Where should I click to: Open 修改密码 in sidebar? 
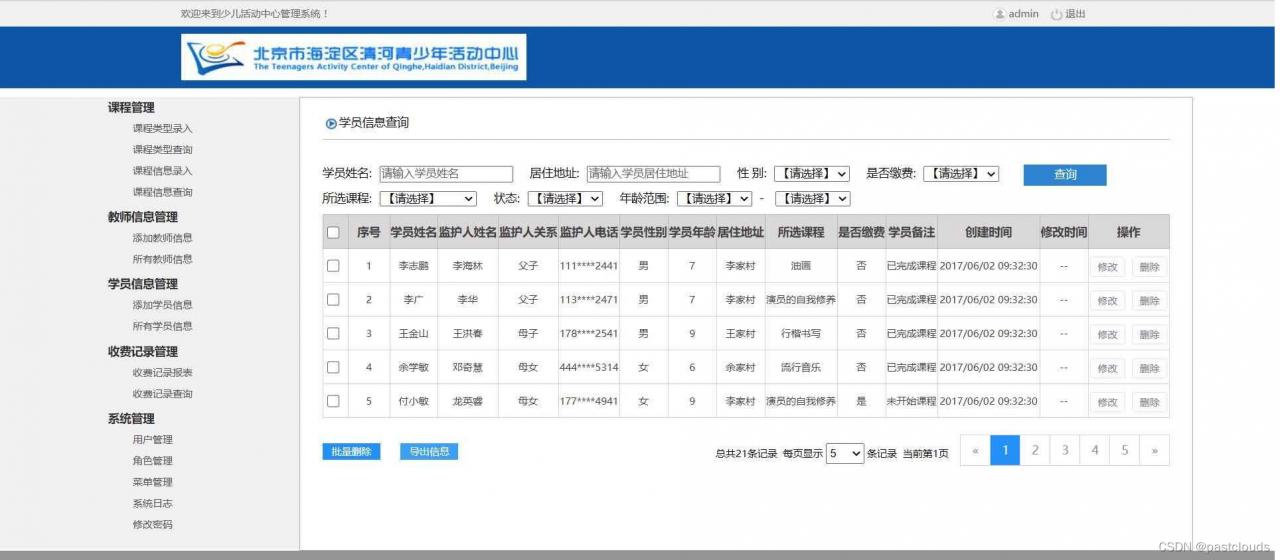click(x=152, y=524)
